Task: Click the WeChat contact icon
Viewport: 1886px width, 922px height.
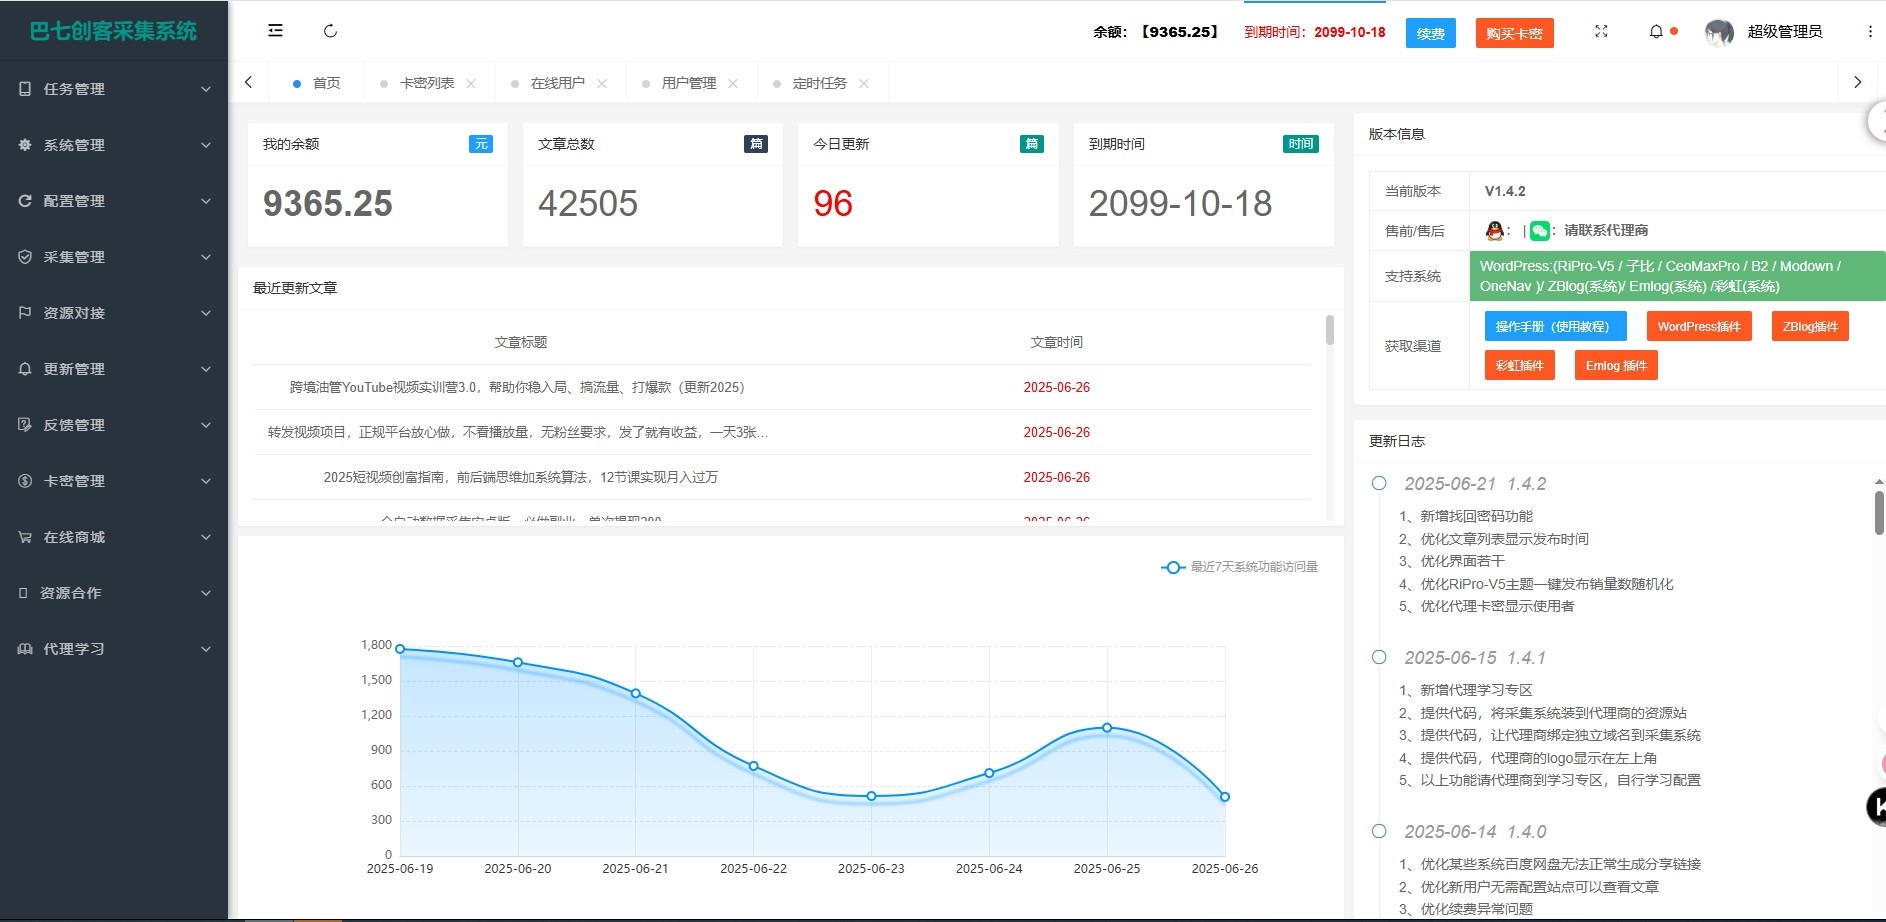Action: (x=1540, y=231)
